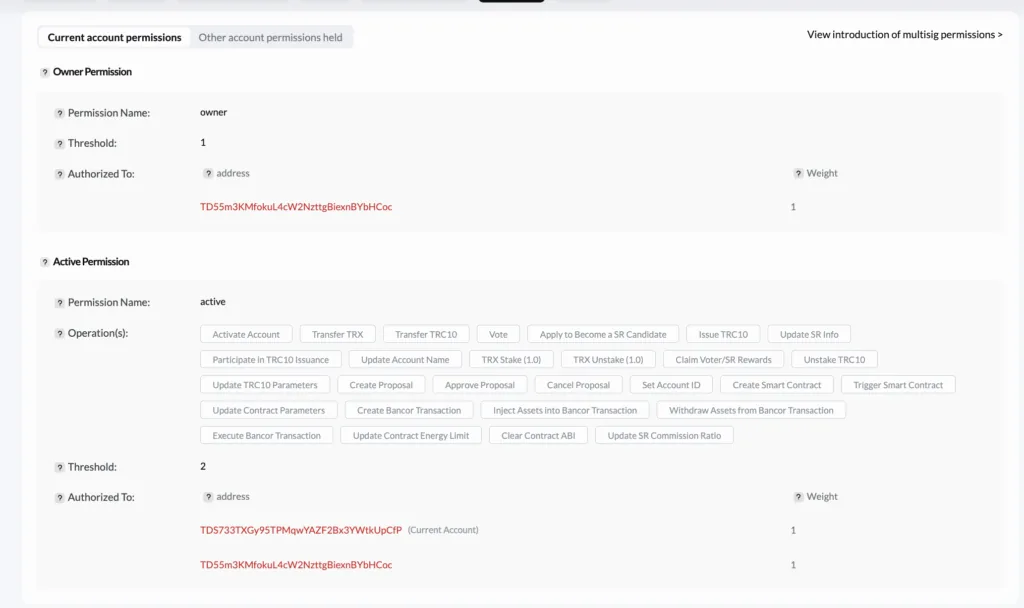The height and width of the screenshot is (608, 1024).
Task: Click Claim Voter/SR Rewards tag
Action: click(x=724, y=360)
